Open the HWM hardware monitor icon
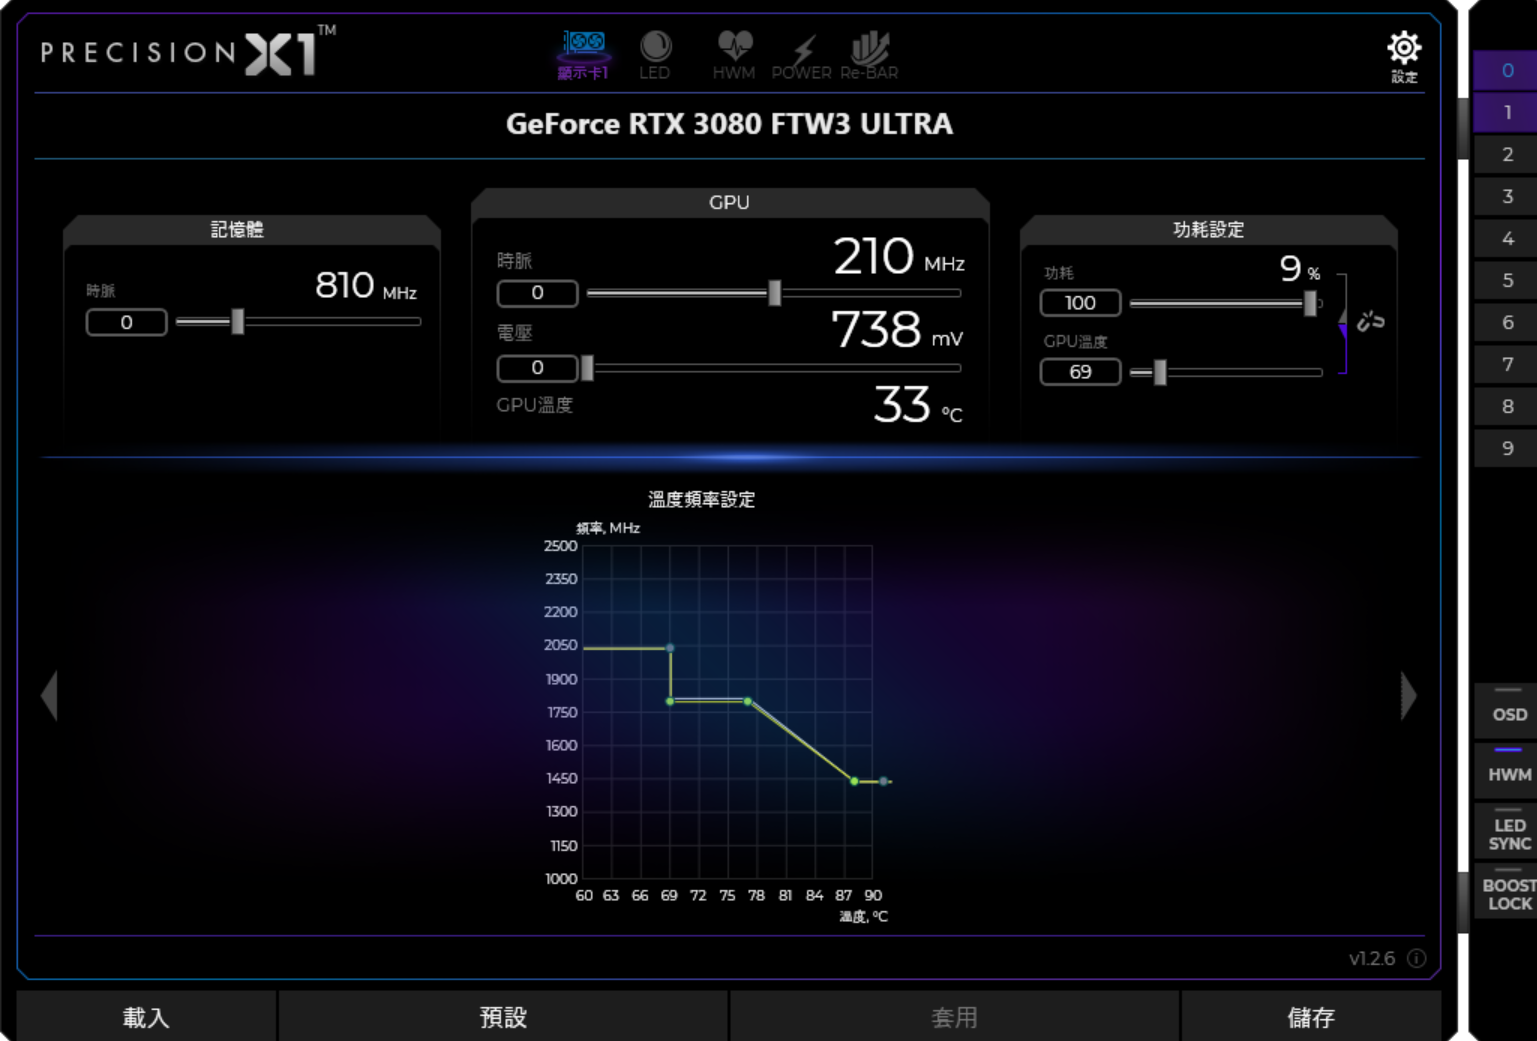Viewport: 1537px width, 1041px height. click(734, 55)
